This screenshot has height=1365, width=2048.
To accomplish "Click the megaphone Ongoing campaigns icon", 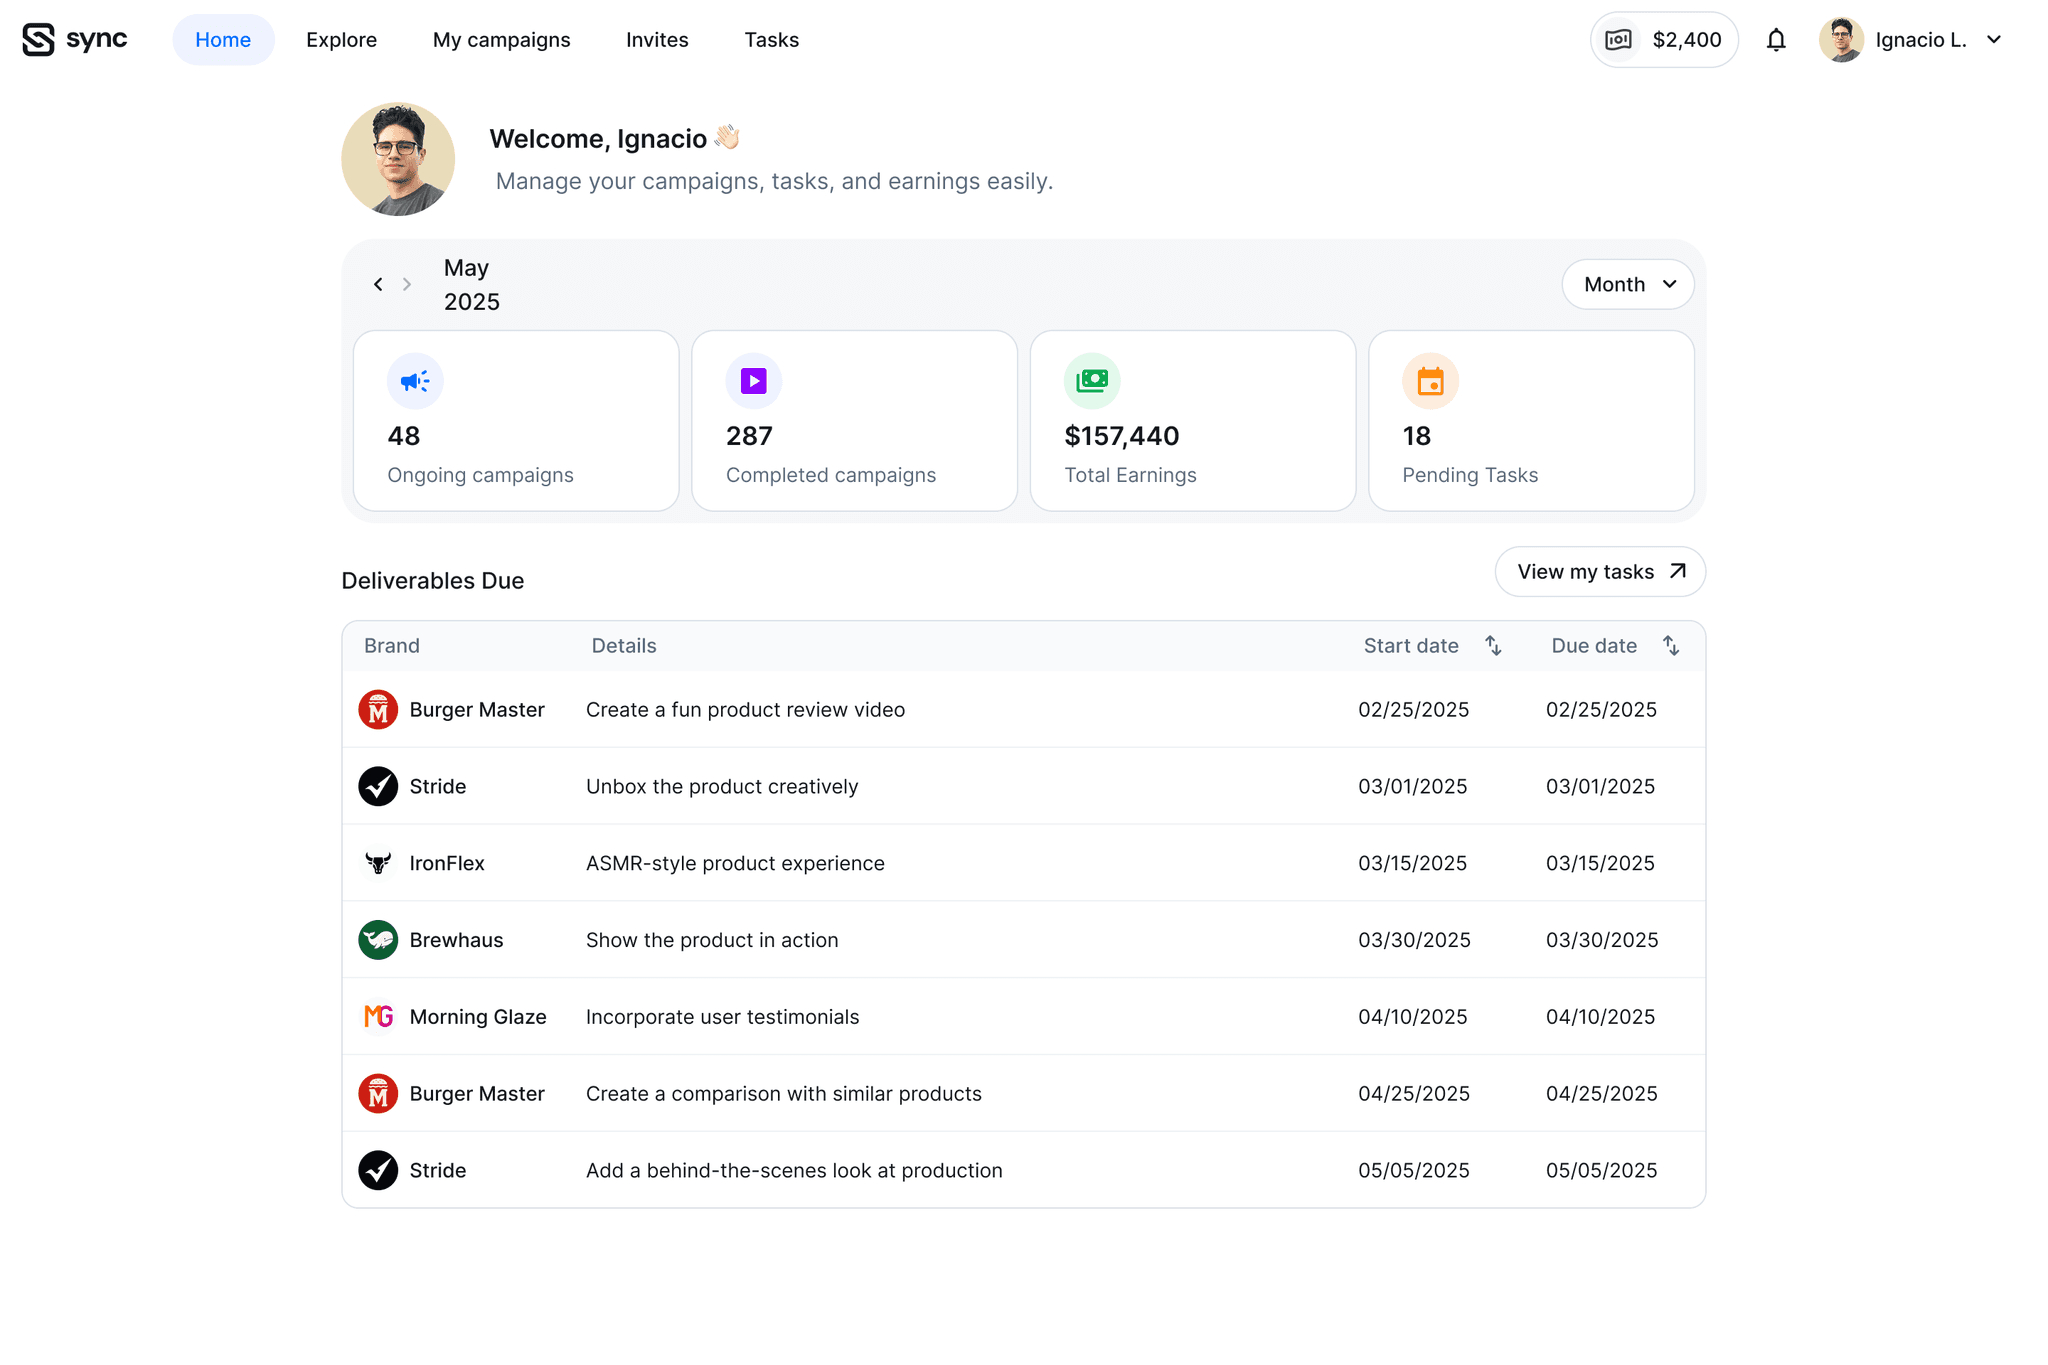I will click(414, 381).
